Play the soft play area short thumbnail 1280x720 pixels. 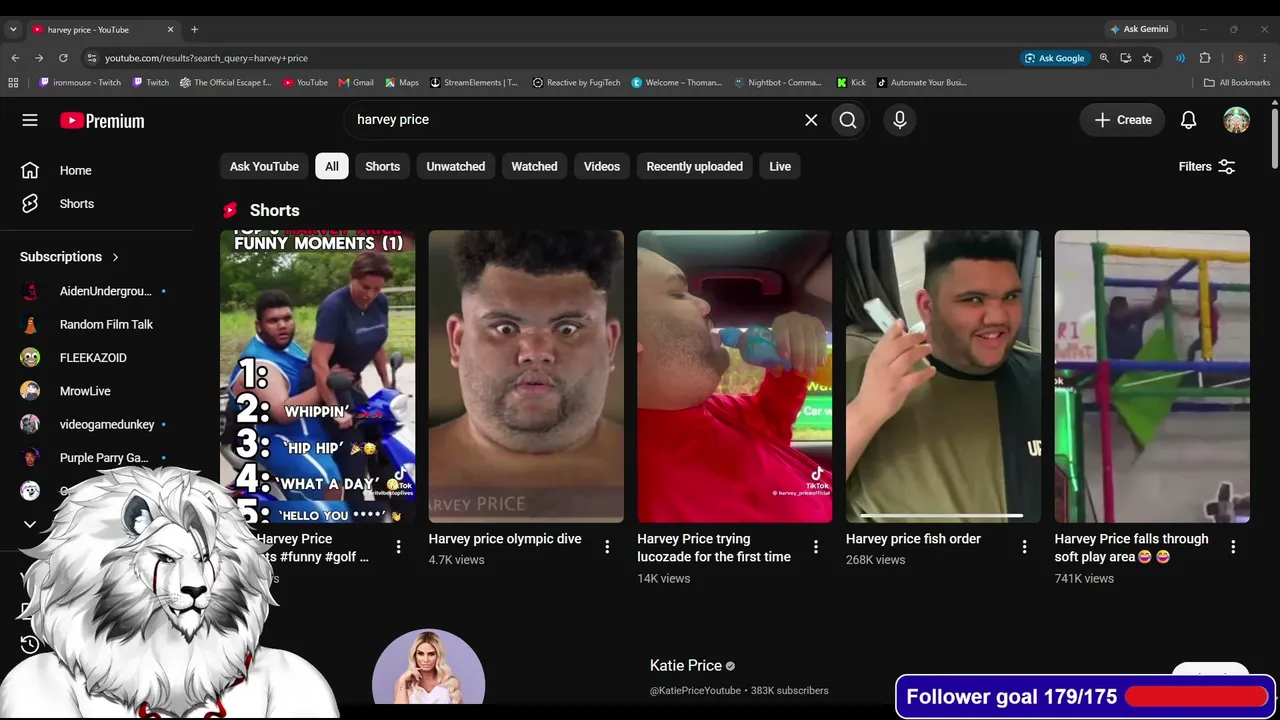point(1152,377)
